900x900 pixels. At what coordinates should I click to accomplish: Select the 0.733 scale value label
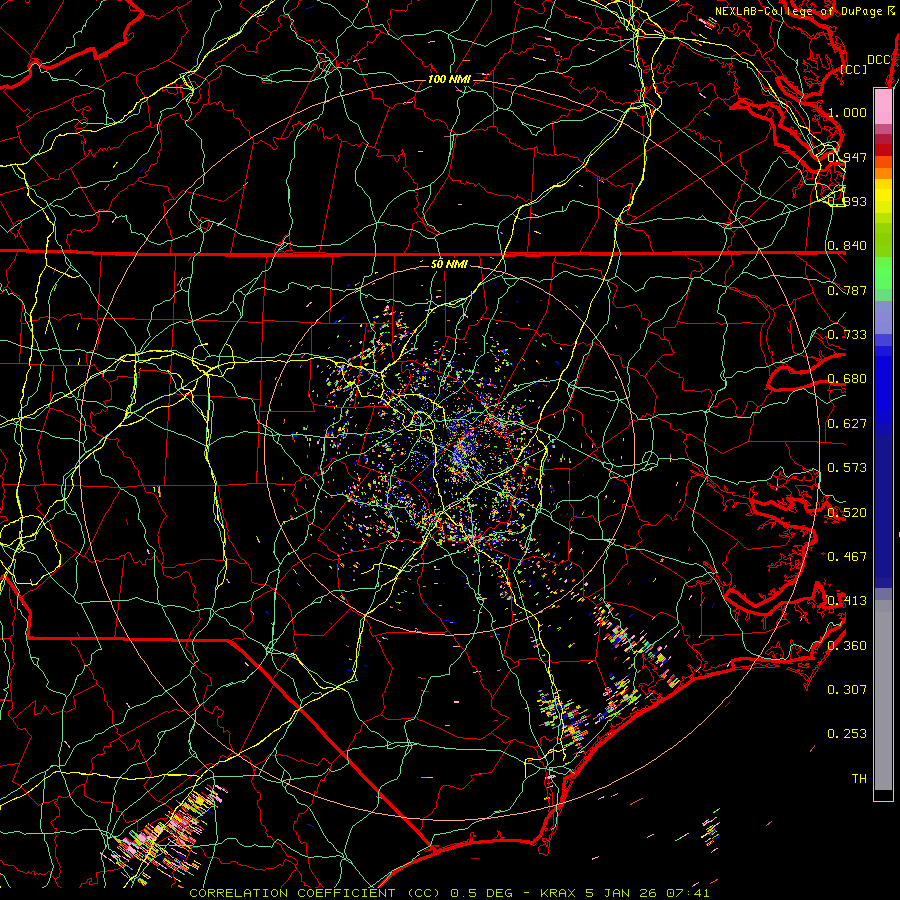coord(847,335)
